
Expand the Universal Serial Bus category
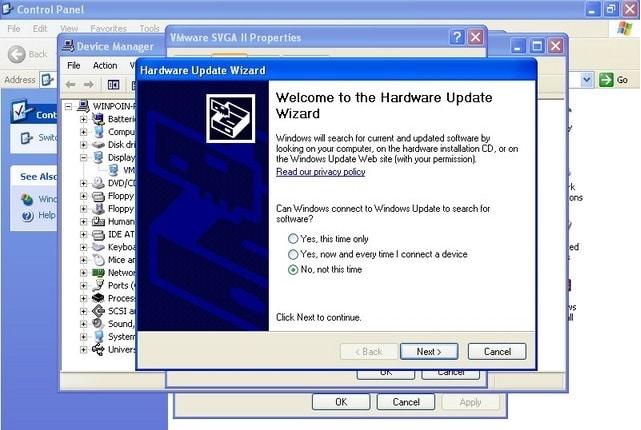(83, 350)
